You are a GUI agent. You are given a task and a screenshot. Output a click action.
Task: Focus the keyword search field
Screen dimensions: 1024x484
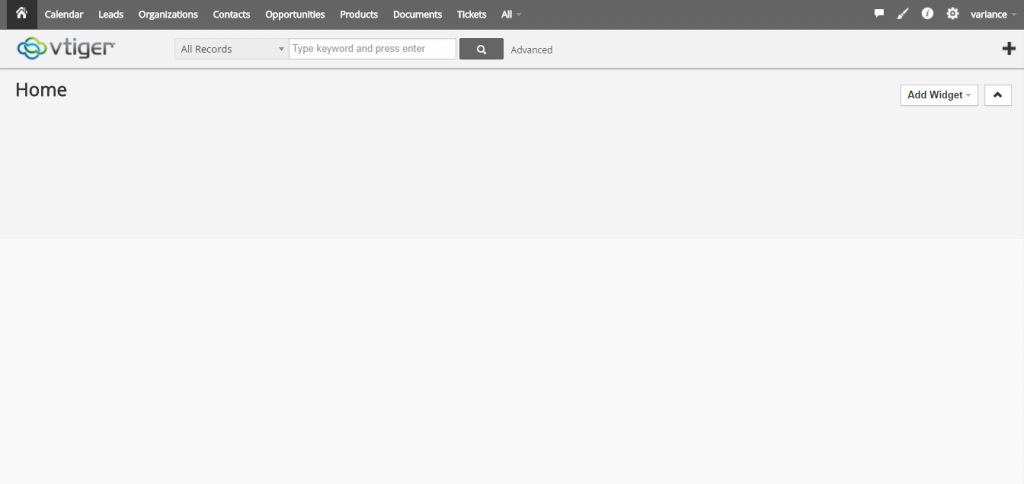pyautogui.click(x=372, y=49)
